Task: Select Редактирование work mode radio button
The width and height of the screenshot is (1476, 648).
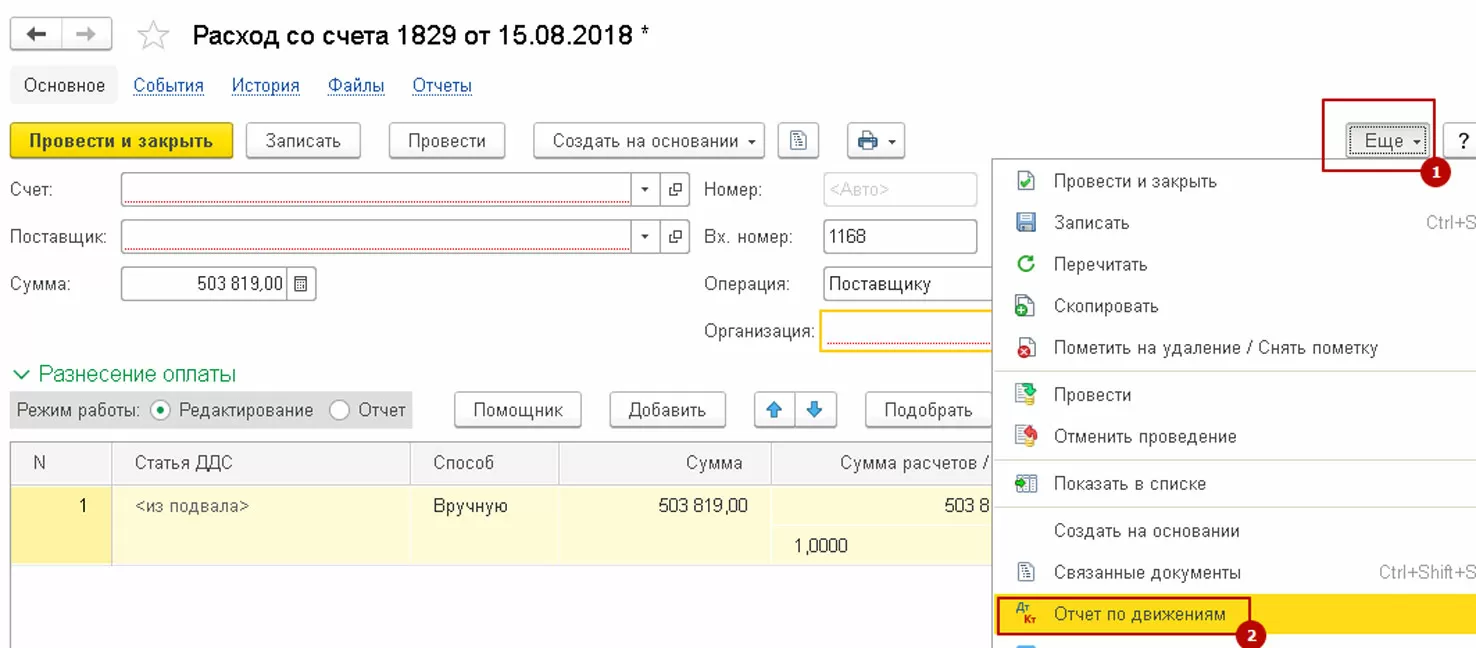Action: click(x=160, y=410)
